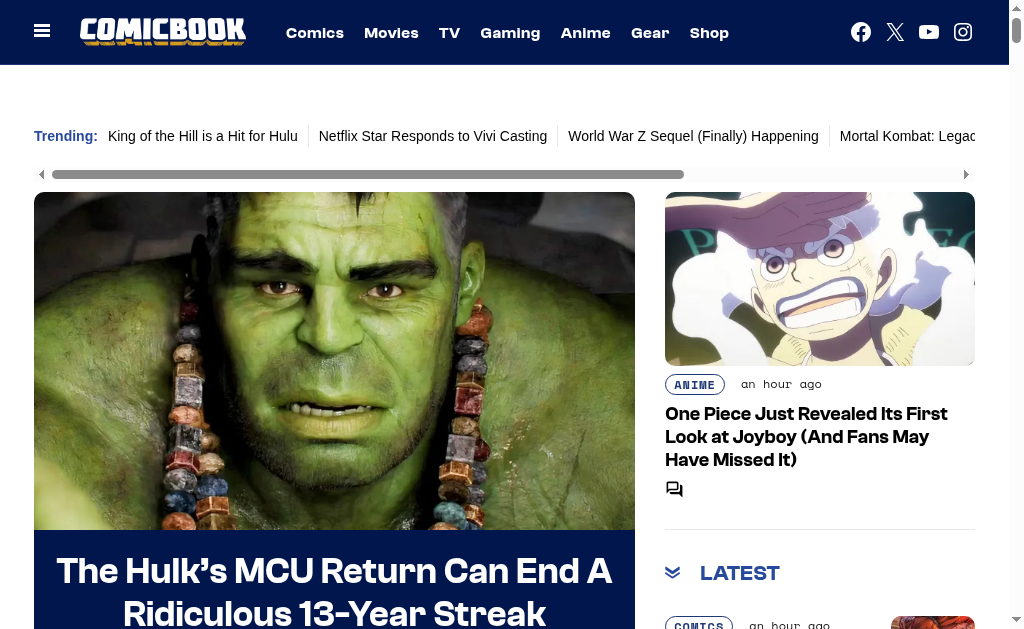Open the Instagram profile icon

tap(963, 32)
